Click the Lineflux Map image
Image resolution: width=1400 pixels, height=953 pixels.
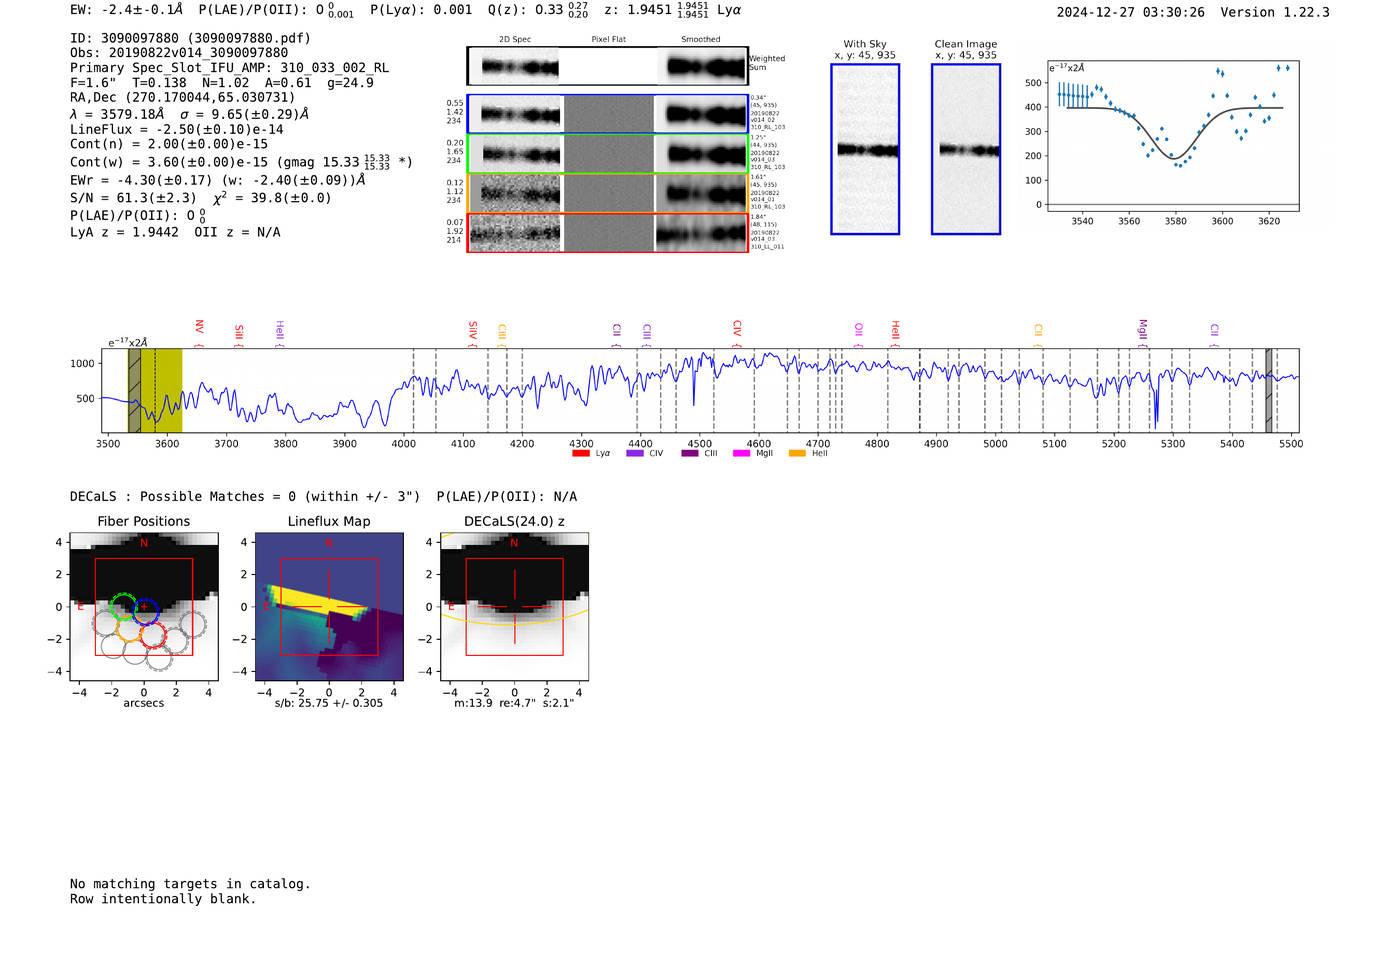(x=329, y=607)
